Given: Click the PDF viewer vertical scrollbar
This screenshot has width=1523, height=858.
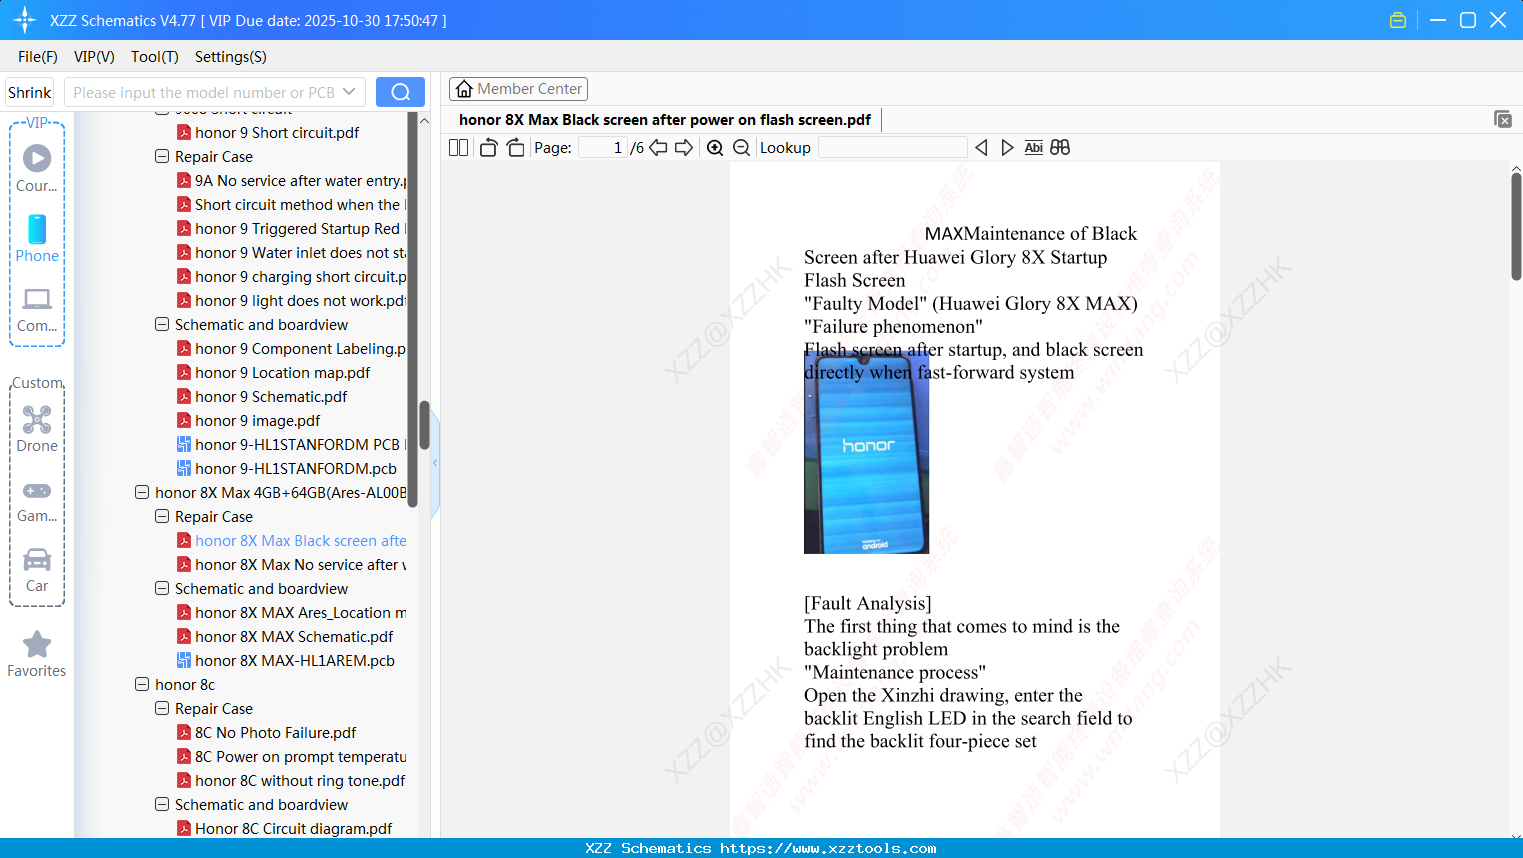Looking at the screenshot, I should click(x=1516, y=227).
